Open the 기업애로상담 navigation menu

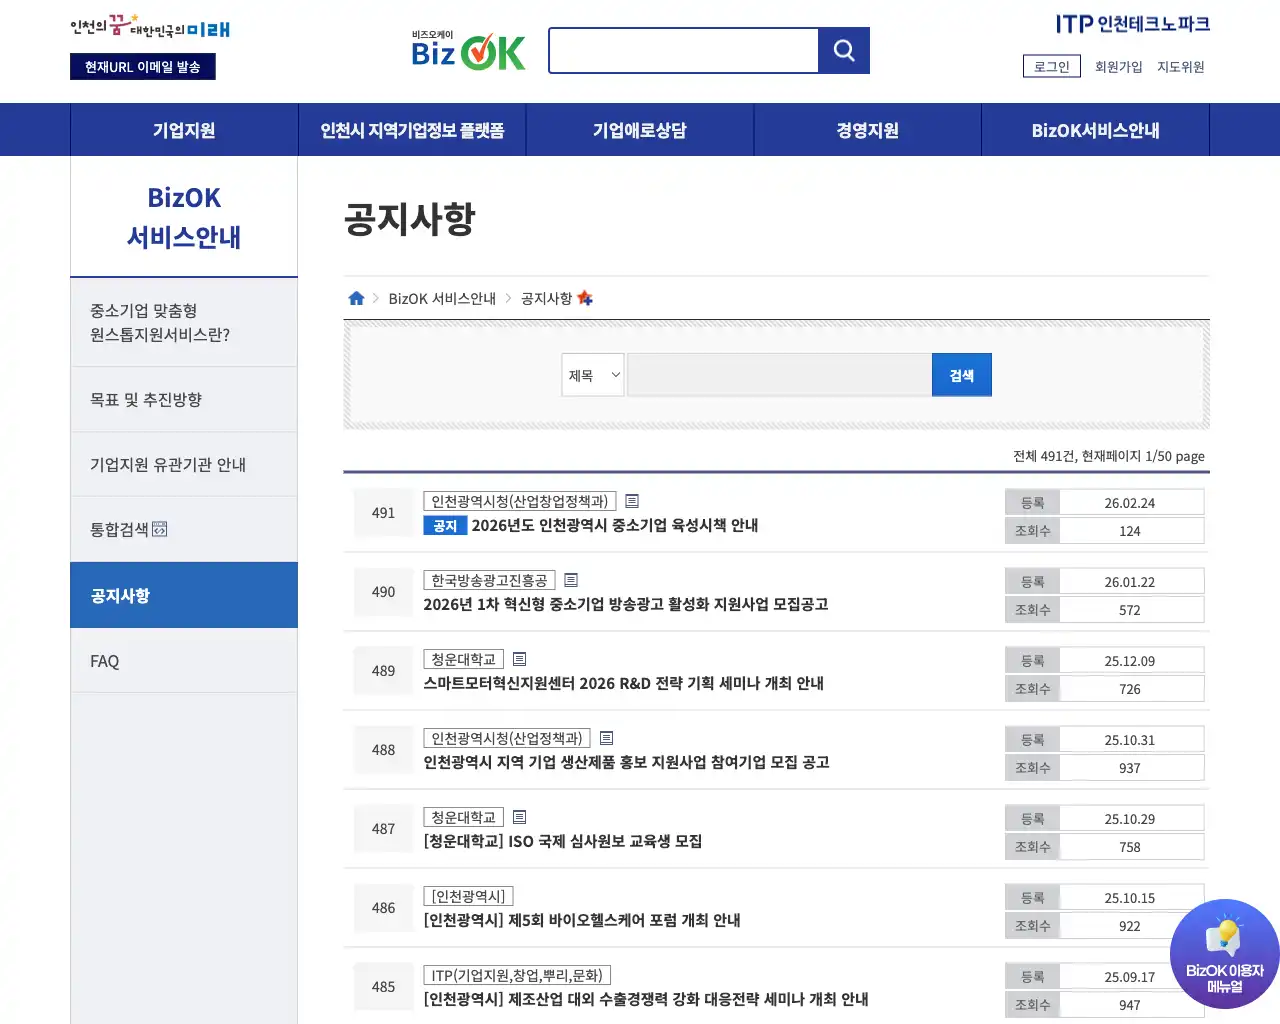639,129
